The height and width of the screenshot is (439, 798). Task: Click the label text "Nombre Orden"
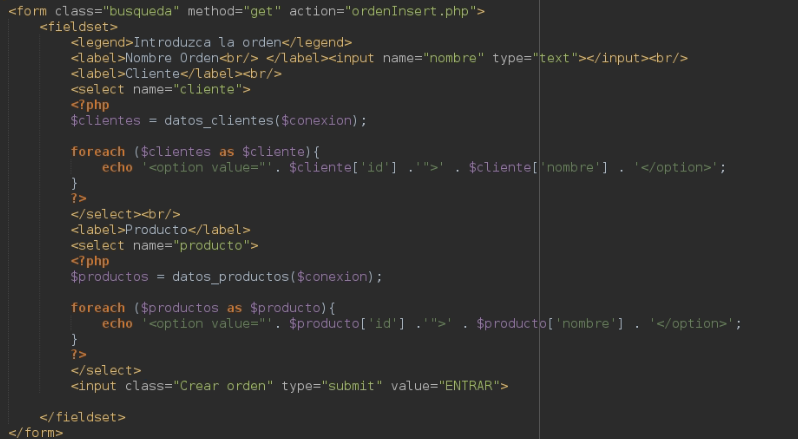(172, 58)
